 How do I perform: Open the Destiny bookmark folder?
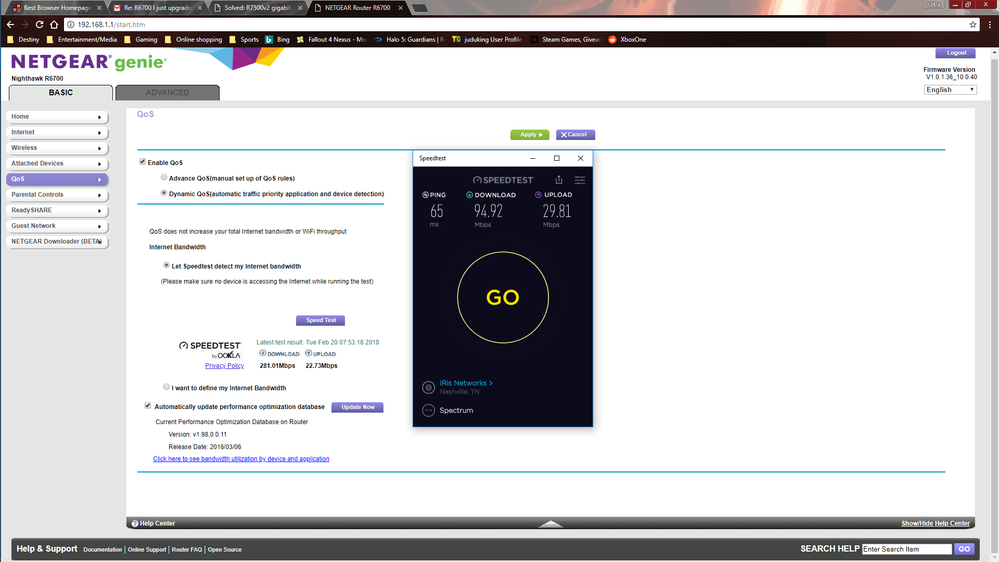tap(24, 40)
